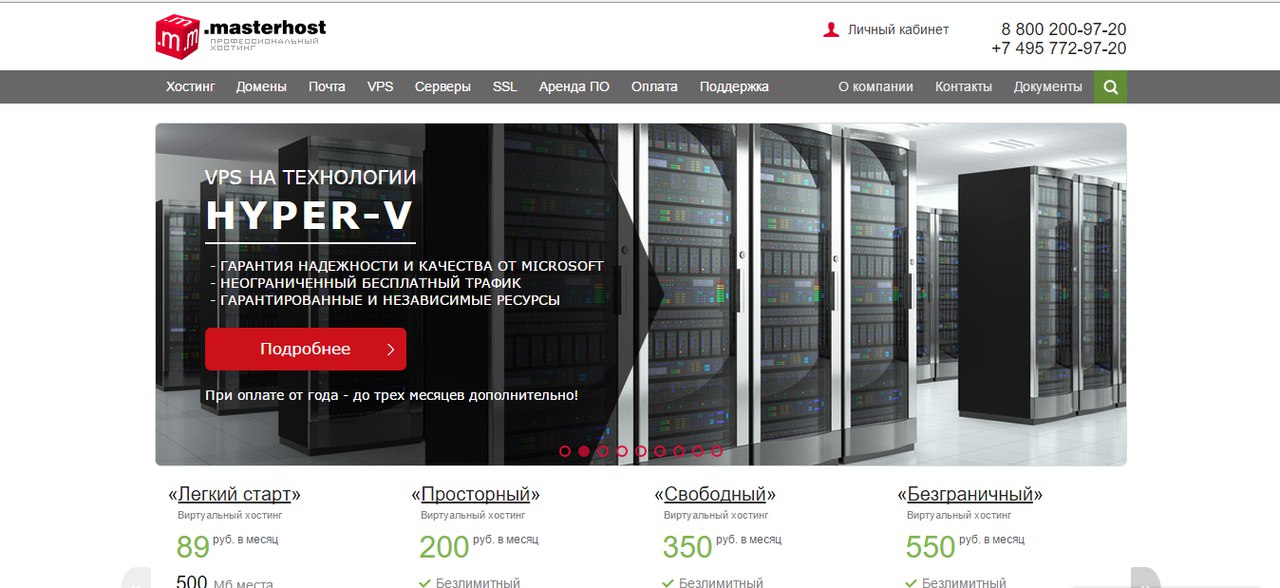
Task: Open the VPS section in navigation
Action: 380,87
